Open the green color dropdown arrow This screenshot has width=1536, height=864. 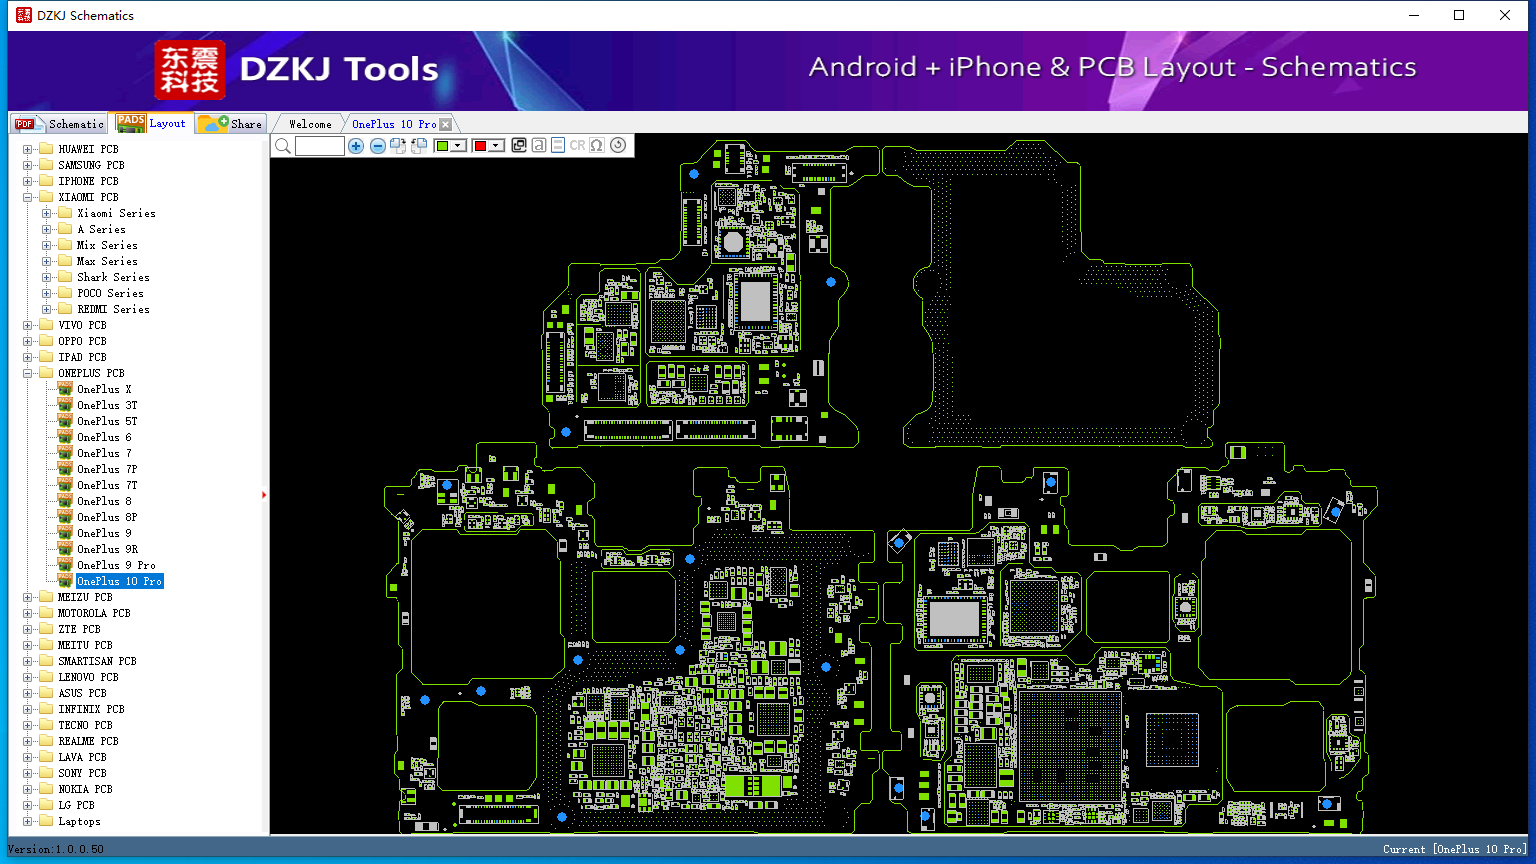tap(458, 146)
